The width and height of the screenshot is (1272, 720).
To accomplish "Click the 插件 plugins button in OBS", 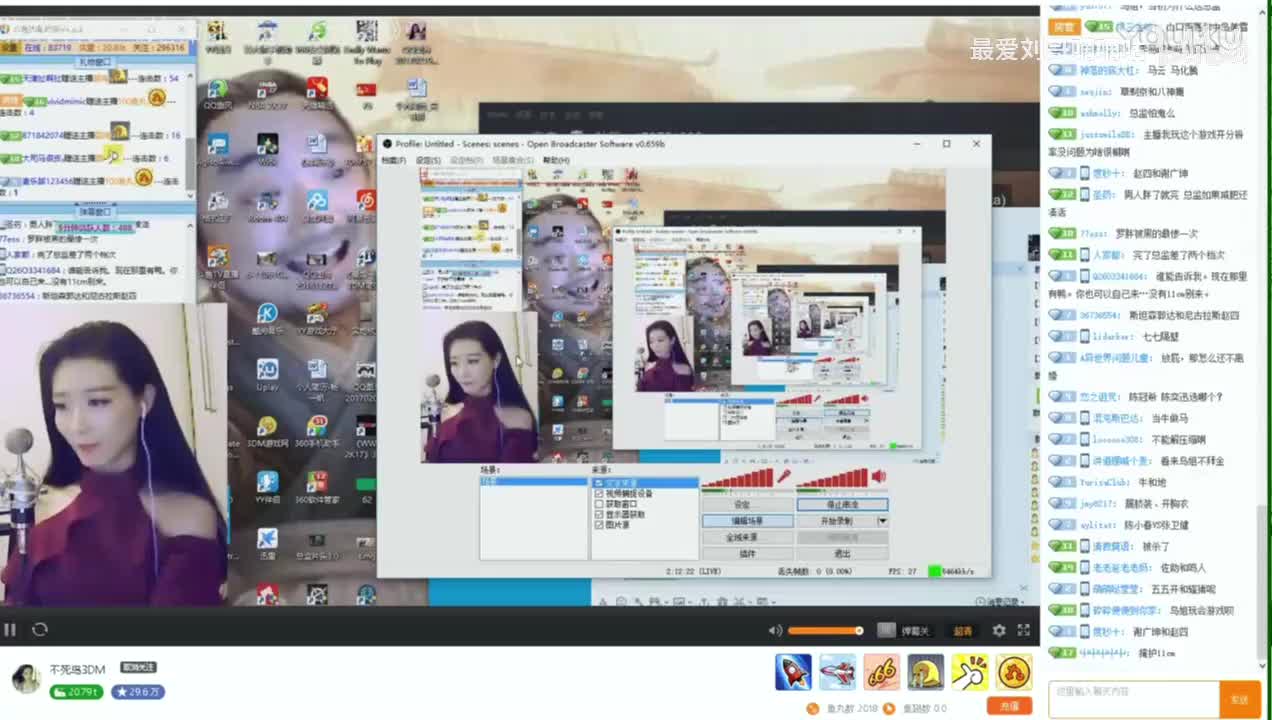I will [x=747, y=553].
